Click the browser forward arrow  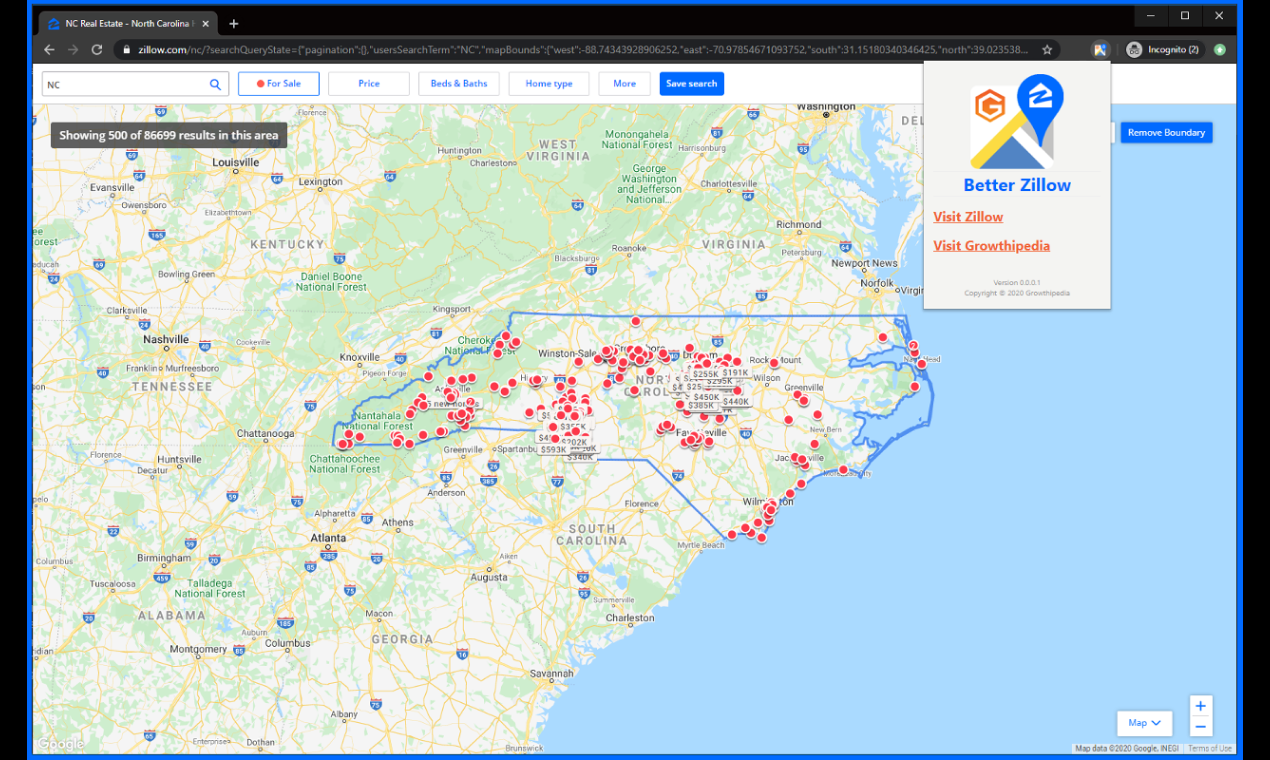tap(73, 49)
